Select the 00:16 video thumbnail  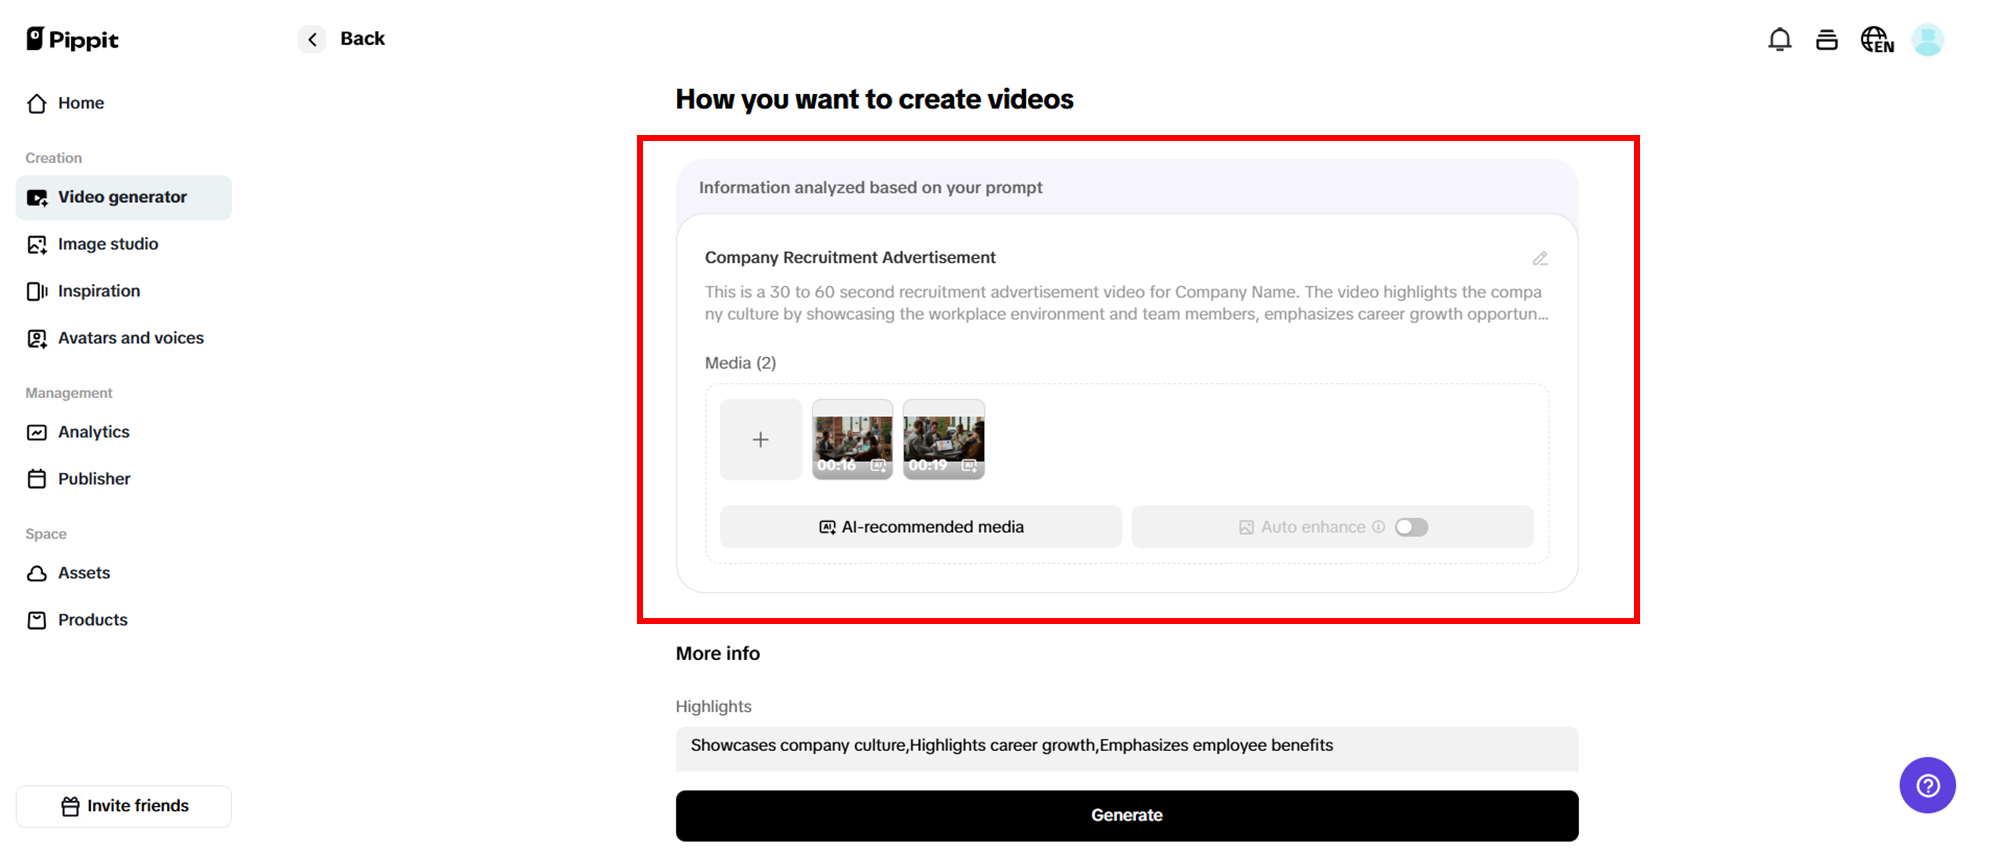coord(852,440)
